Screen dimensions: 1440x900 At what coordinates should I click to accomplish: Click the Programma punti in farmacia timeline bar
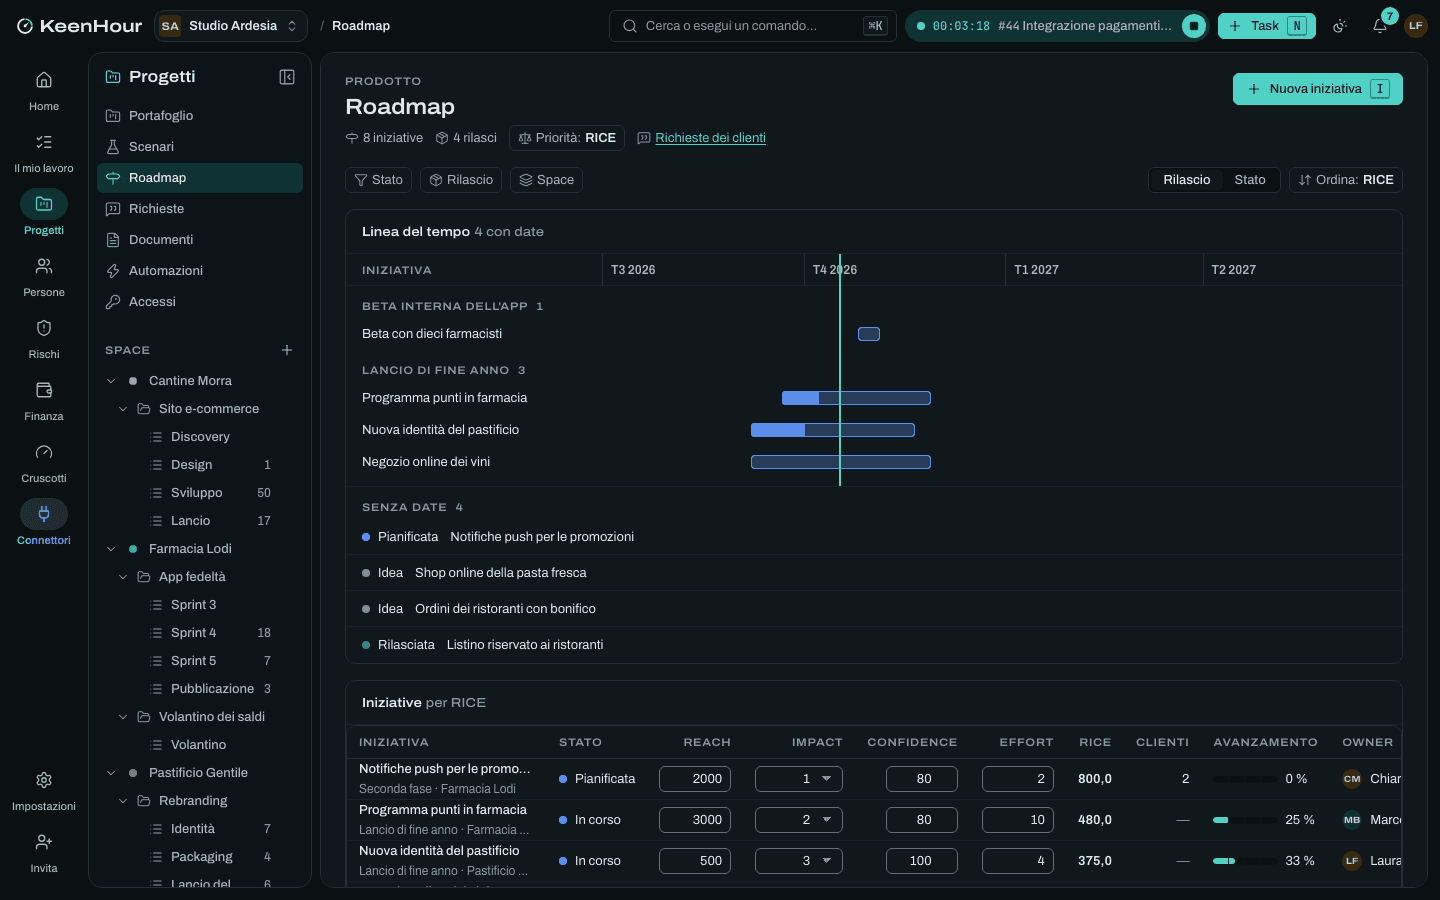point(856,398)
